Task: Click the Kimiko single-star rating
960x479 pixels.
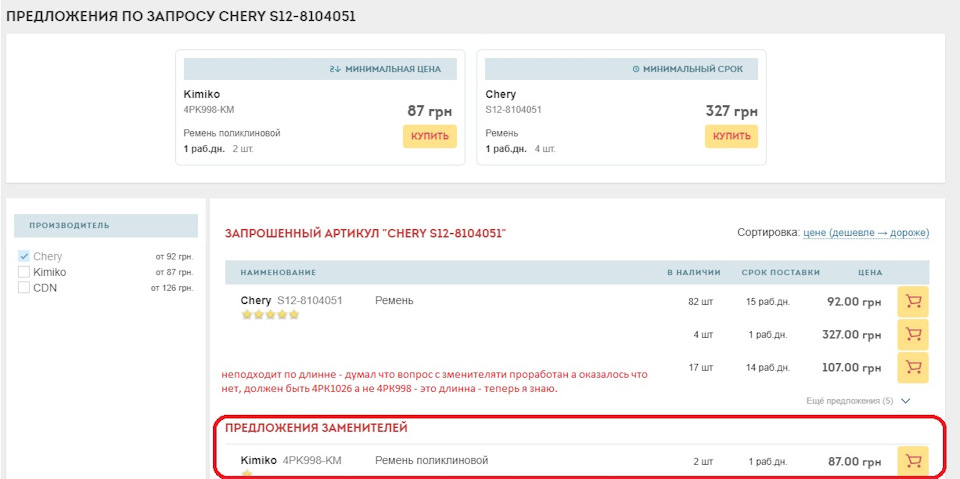Action: pos(246,473)
